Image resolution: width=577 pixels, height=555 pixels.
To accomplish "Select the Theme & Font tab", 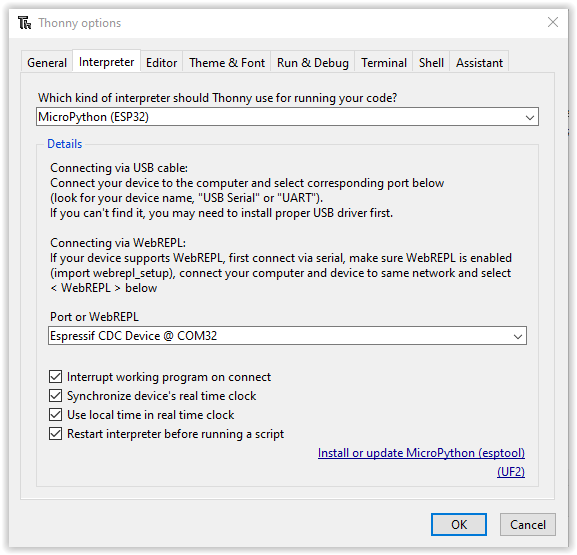I will (x=227, y=63).
